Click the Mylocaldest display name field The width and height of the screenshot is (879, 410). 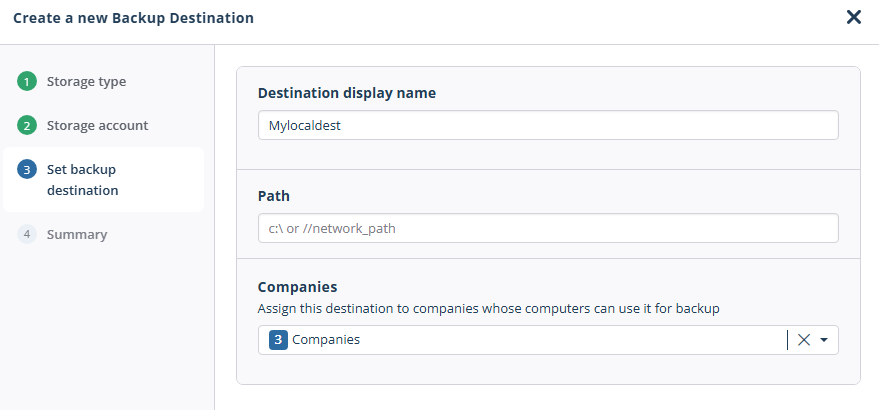click(x=548, y=125)
